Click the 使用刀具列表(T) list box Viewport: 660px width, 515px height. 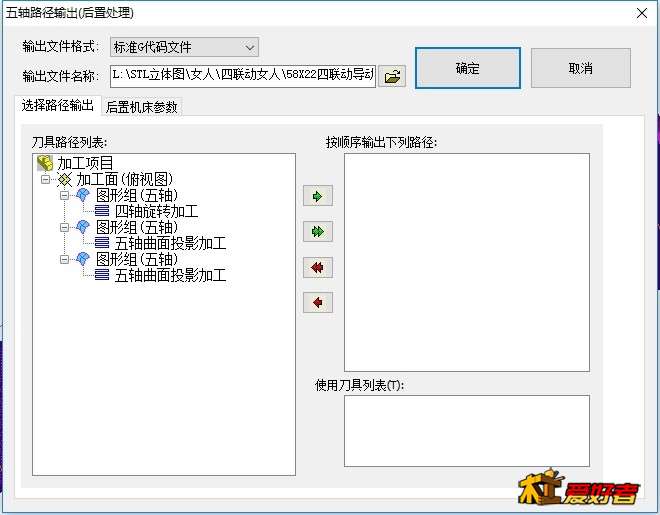click(x=467, y=431)
